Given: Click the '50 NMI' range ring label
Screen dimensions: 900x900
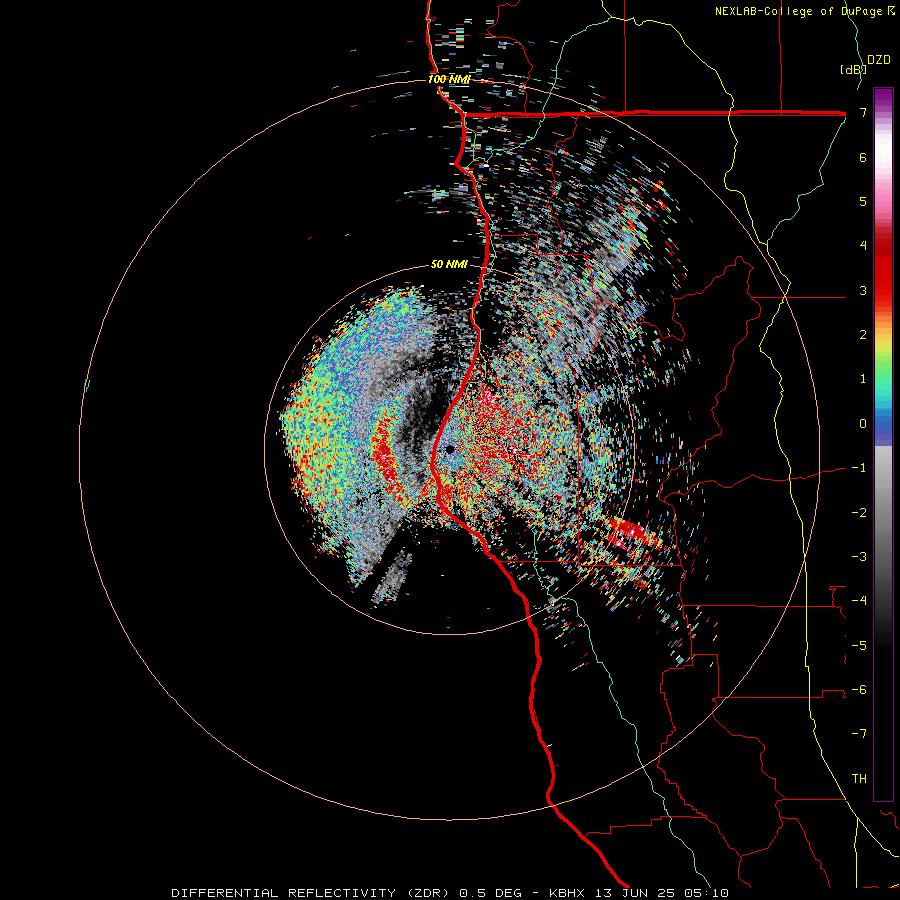Looking at the screenshot, I should (x=449, y=264).
